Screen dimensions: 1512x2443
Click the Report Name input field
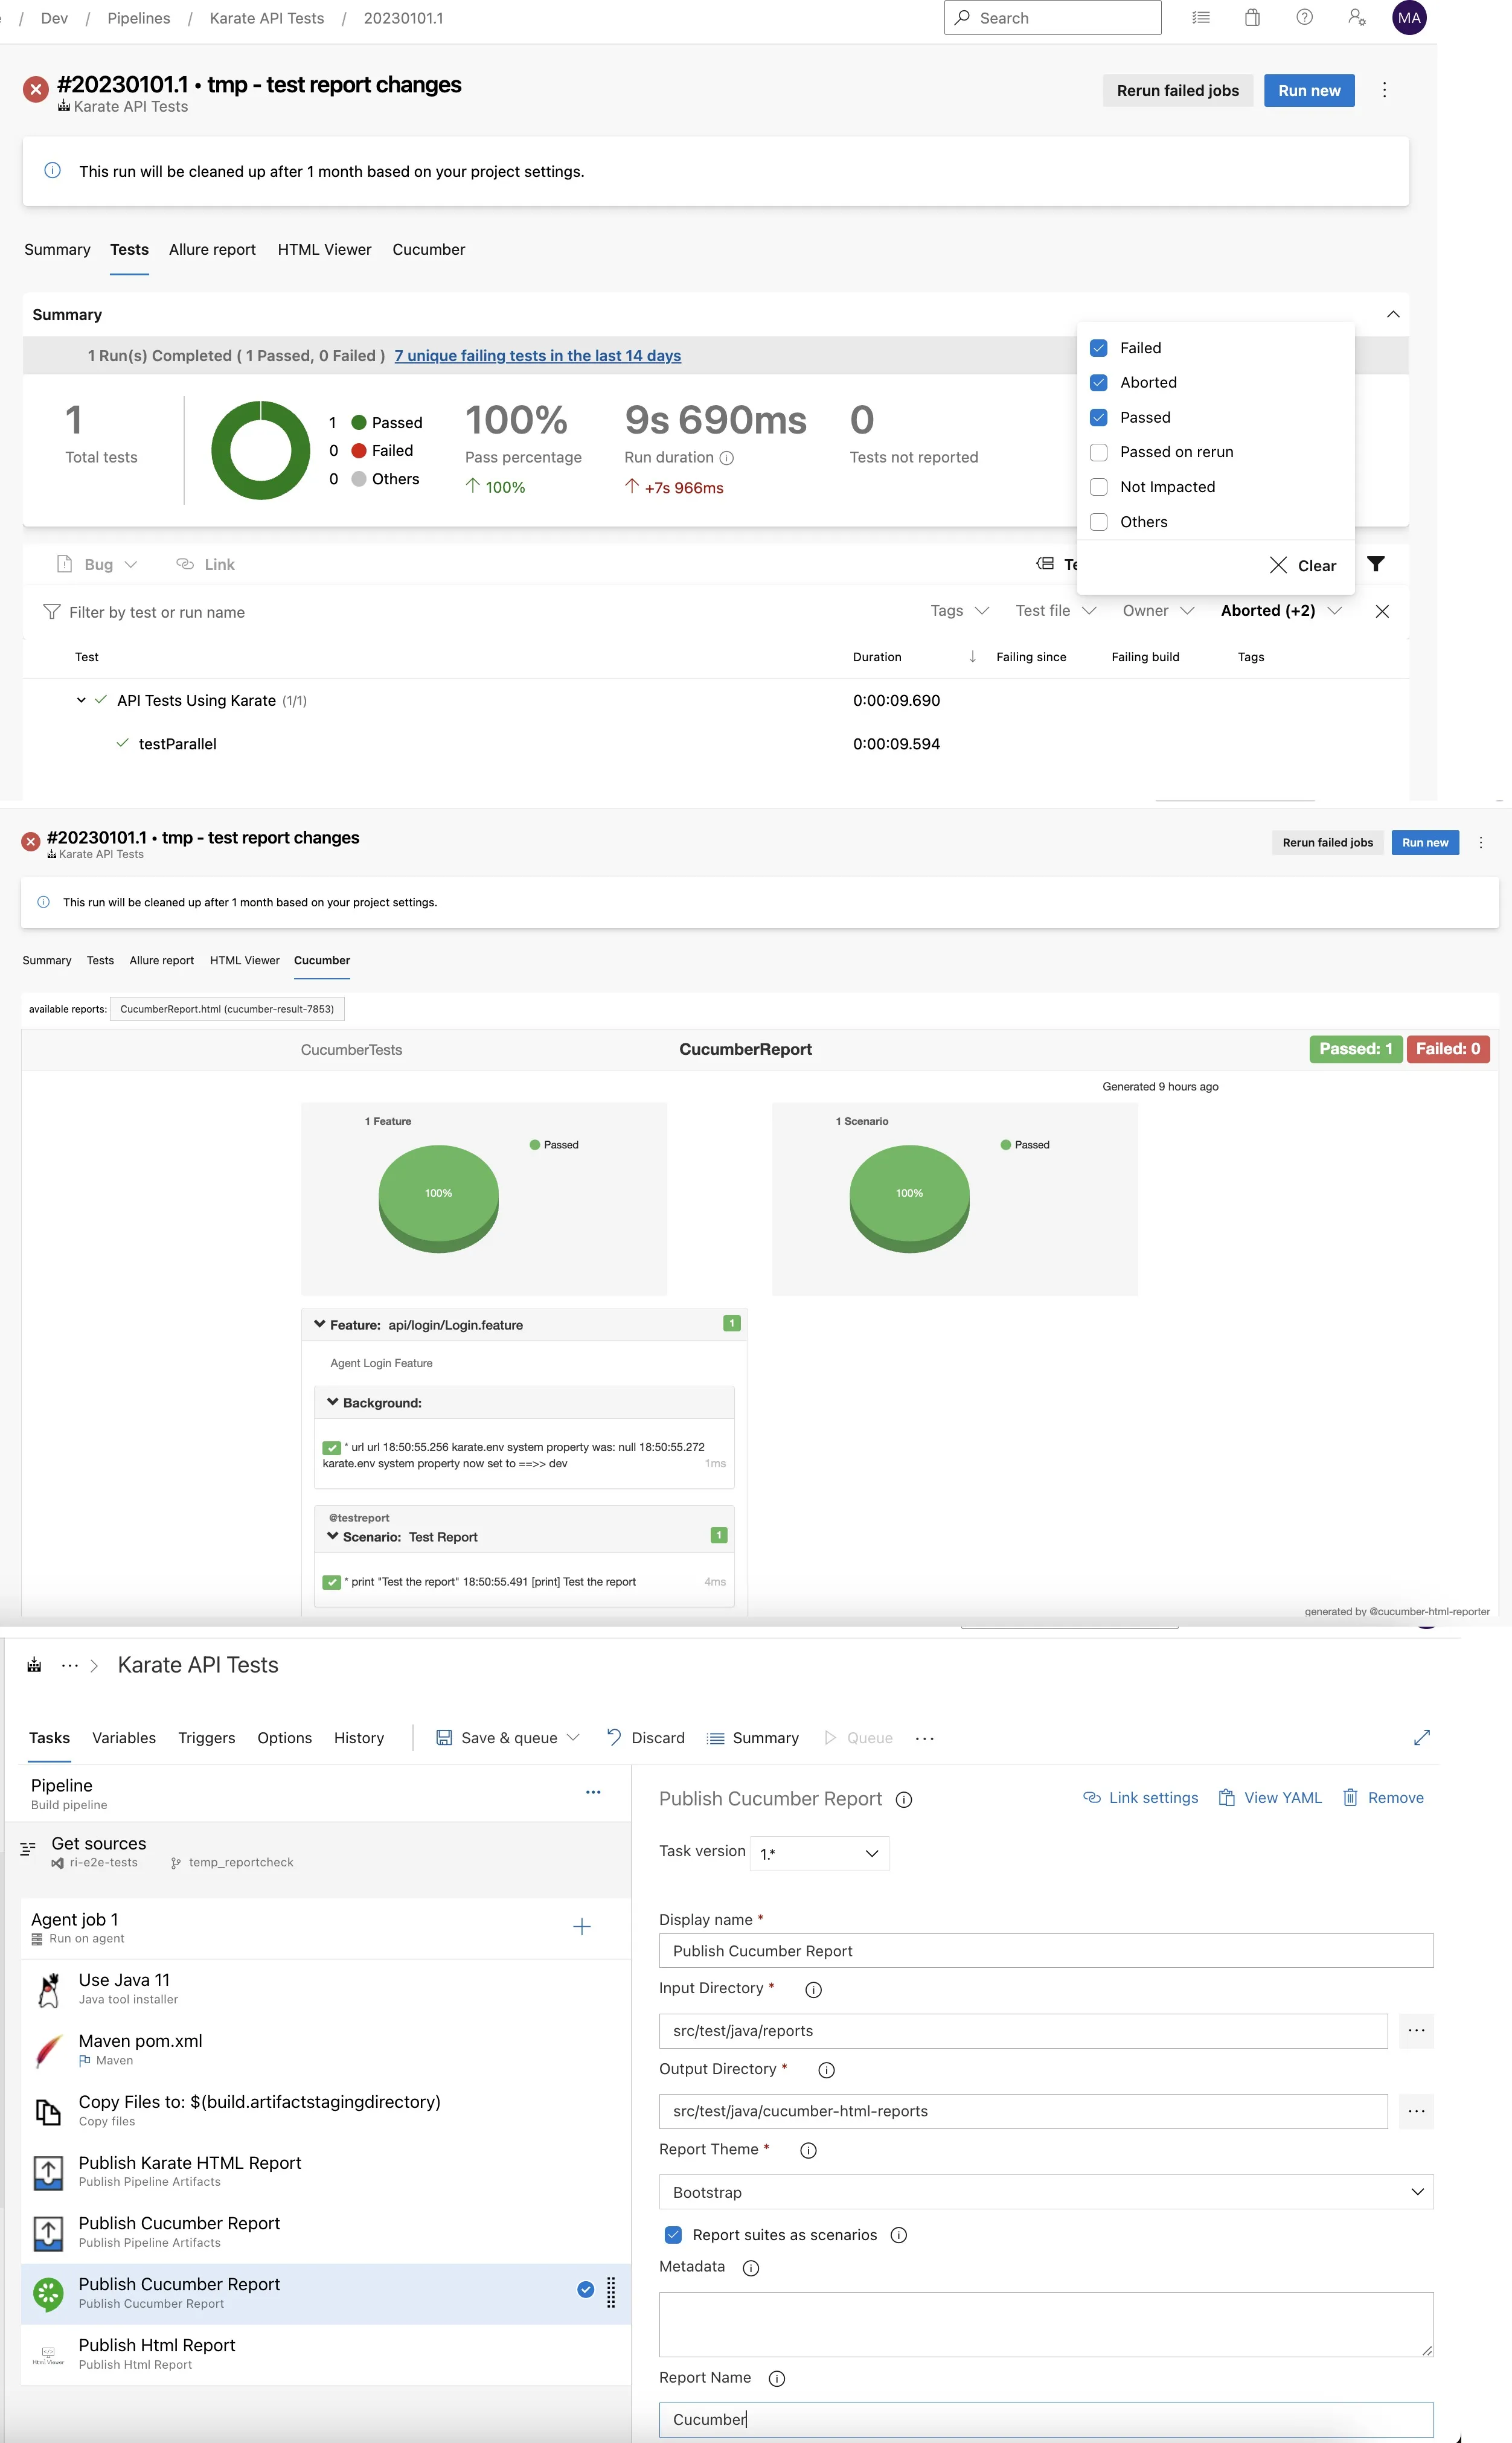pyautogui.click(x=1045, y=2419)
